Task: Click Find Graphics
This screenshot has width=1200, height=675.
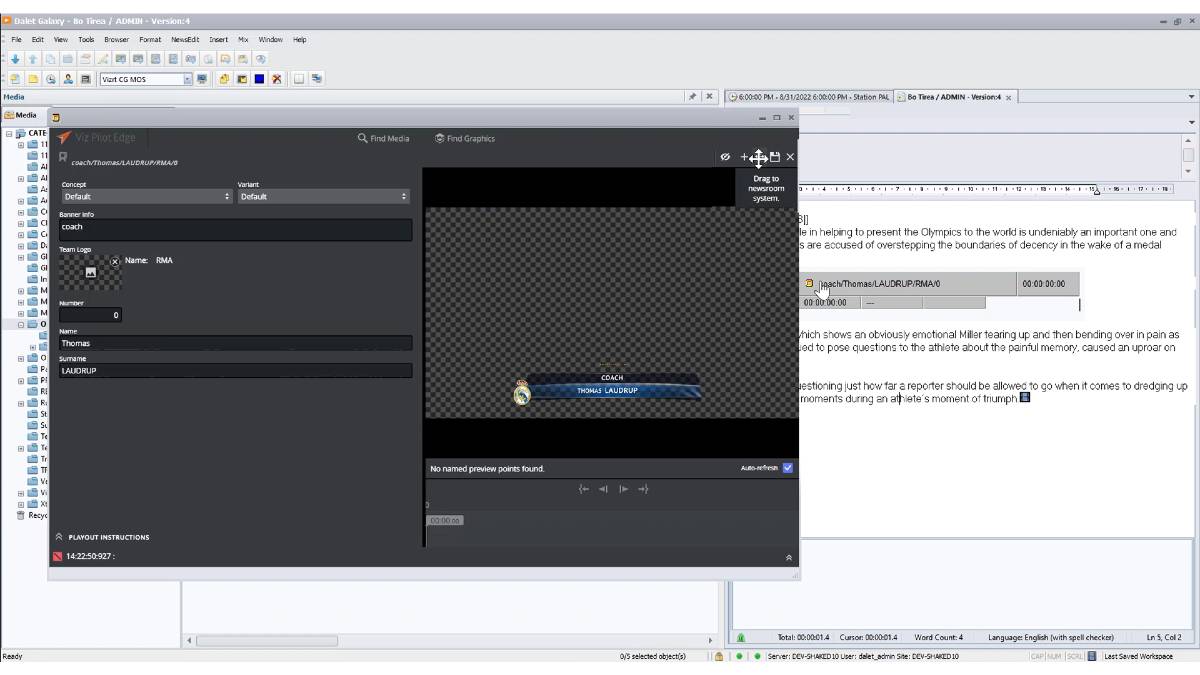Action: pos(465,138)
